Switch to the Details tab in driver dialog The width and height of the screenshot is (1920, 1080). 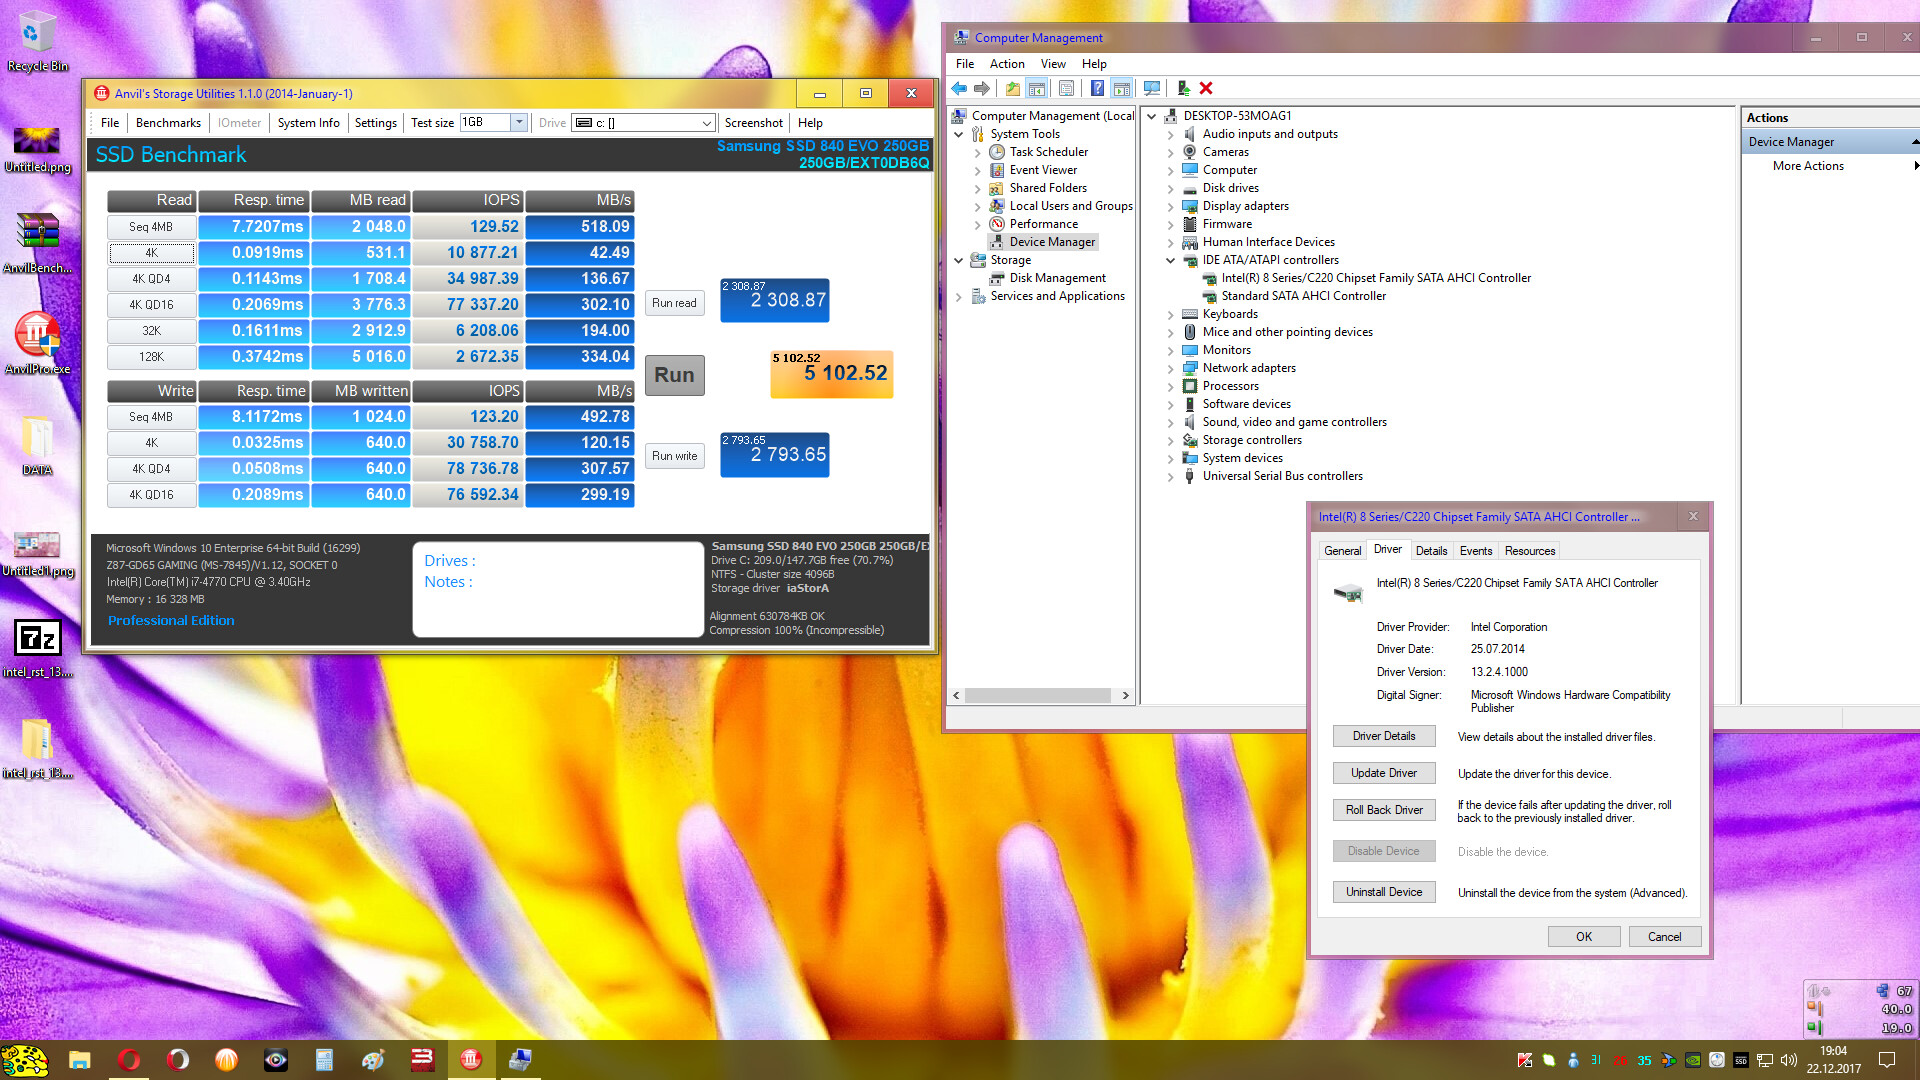pos(1431,551)
